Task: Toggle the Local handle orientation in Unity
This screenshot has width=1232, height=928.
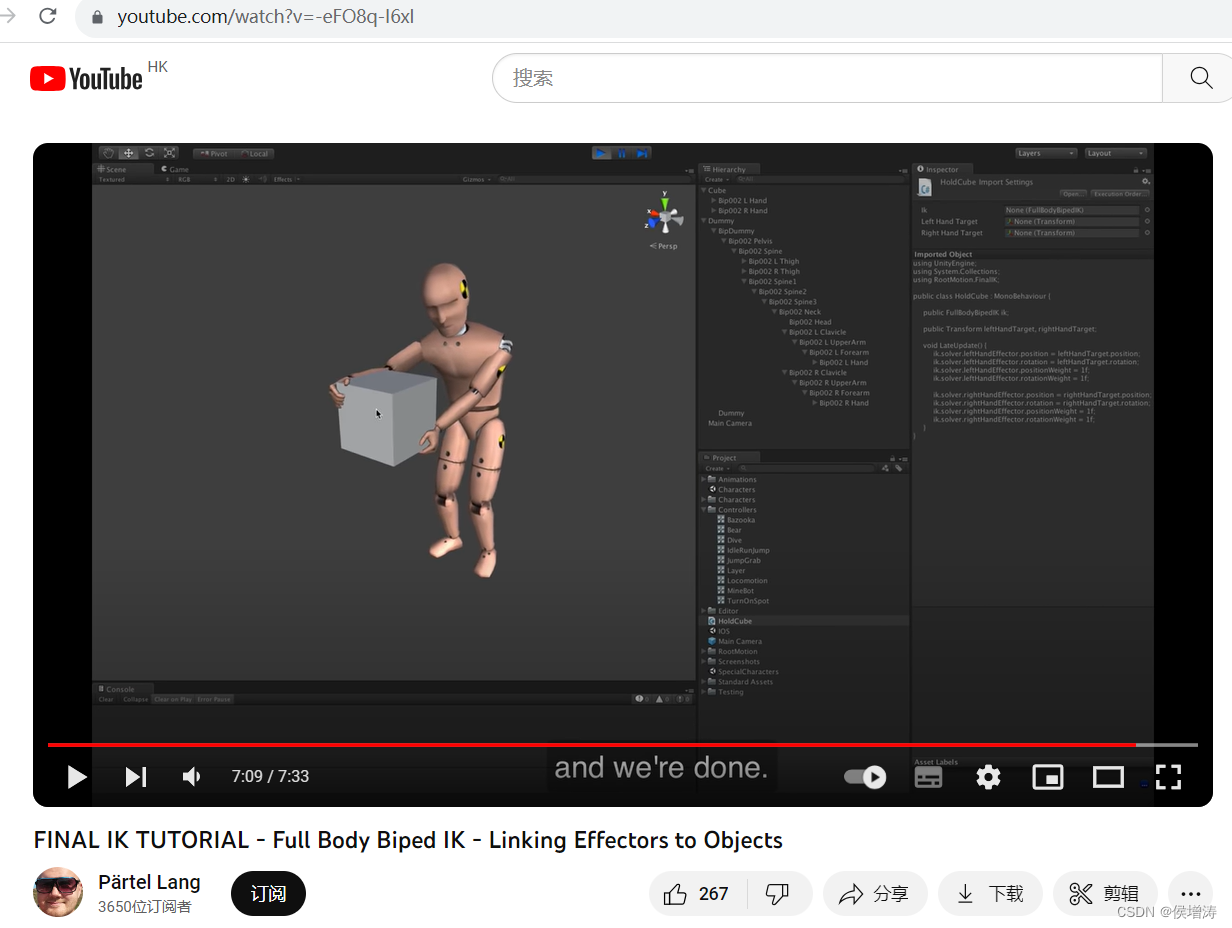Action: coord(254,154)
